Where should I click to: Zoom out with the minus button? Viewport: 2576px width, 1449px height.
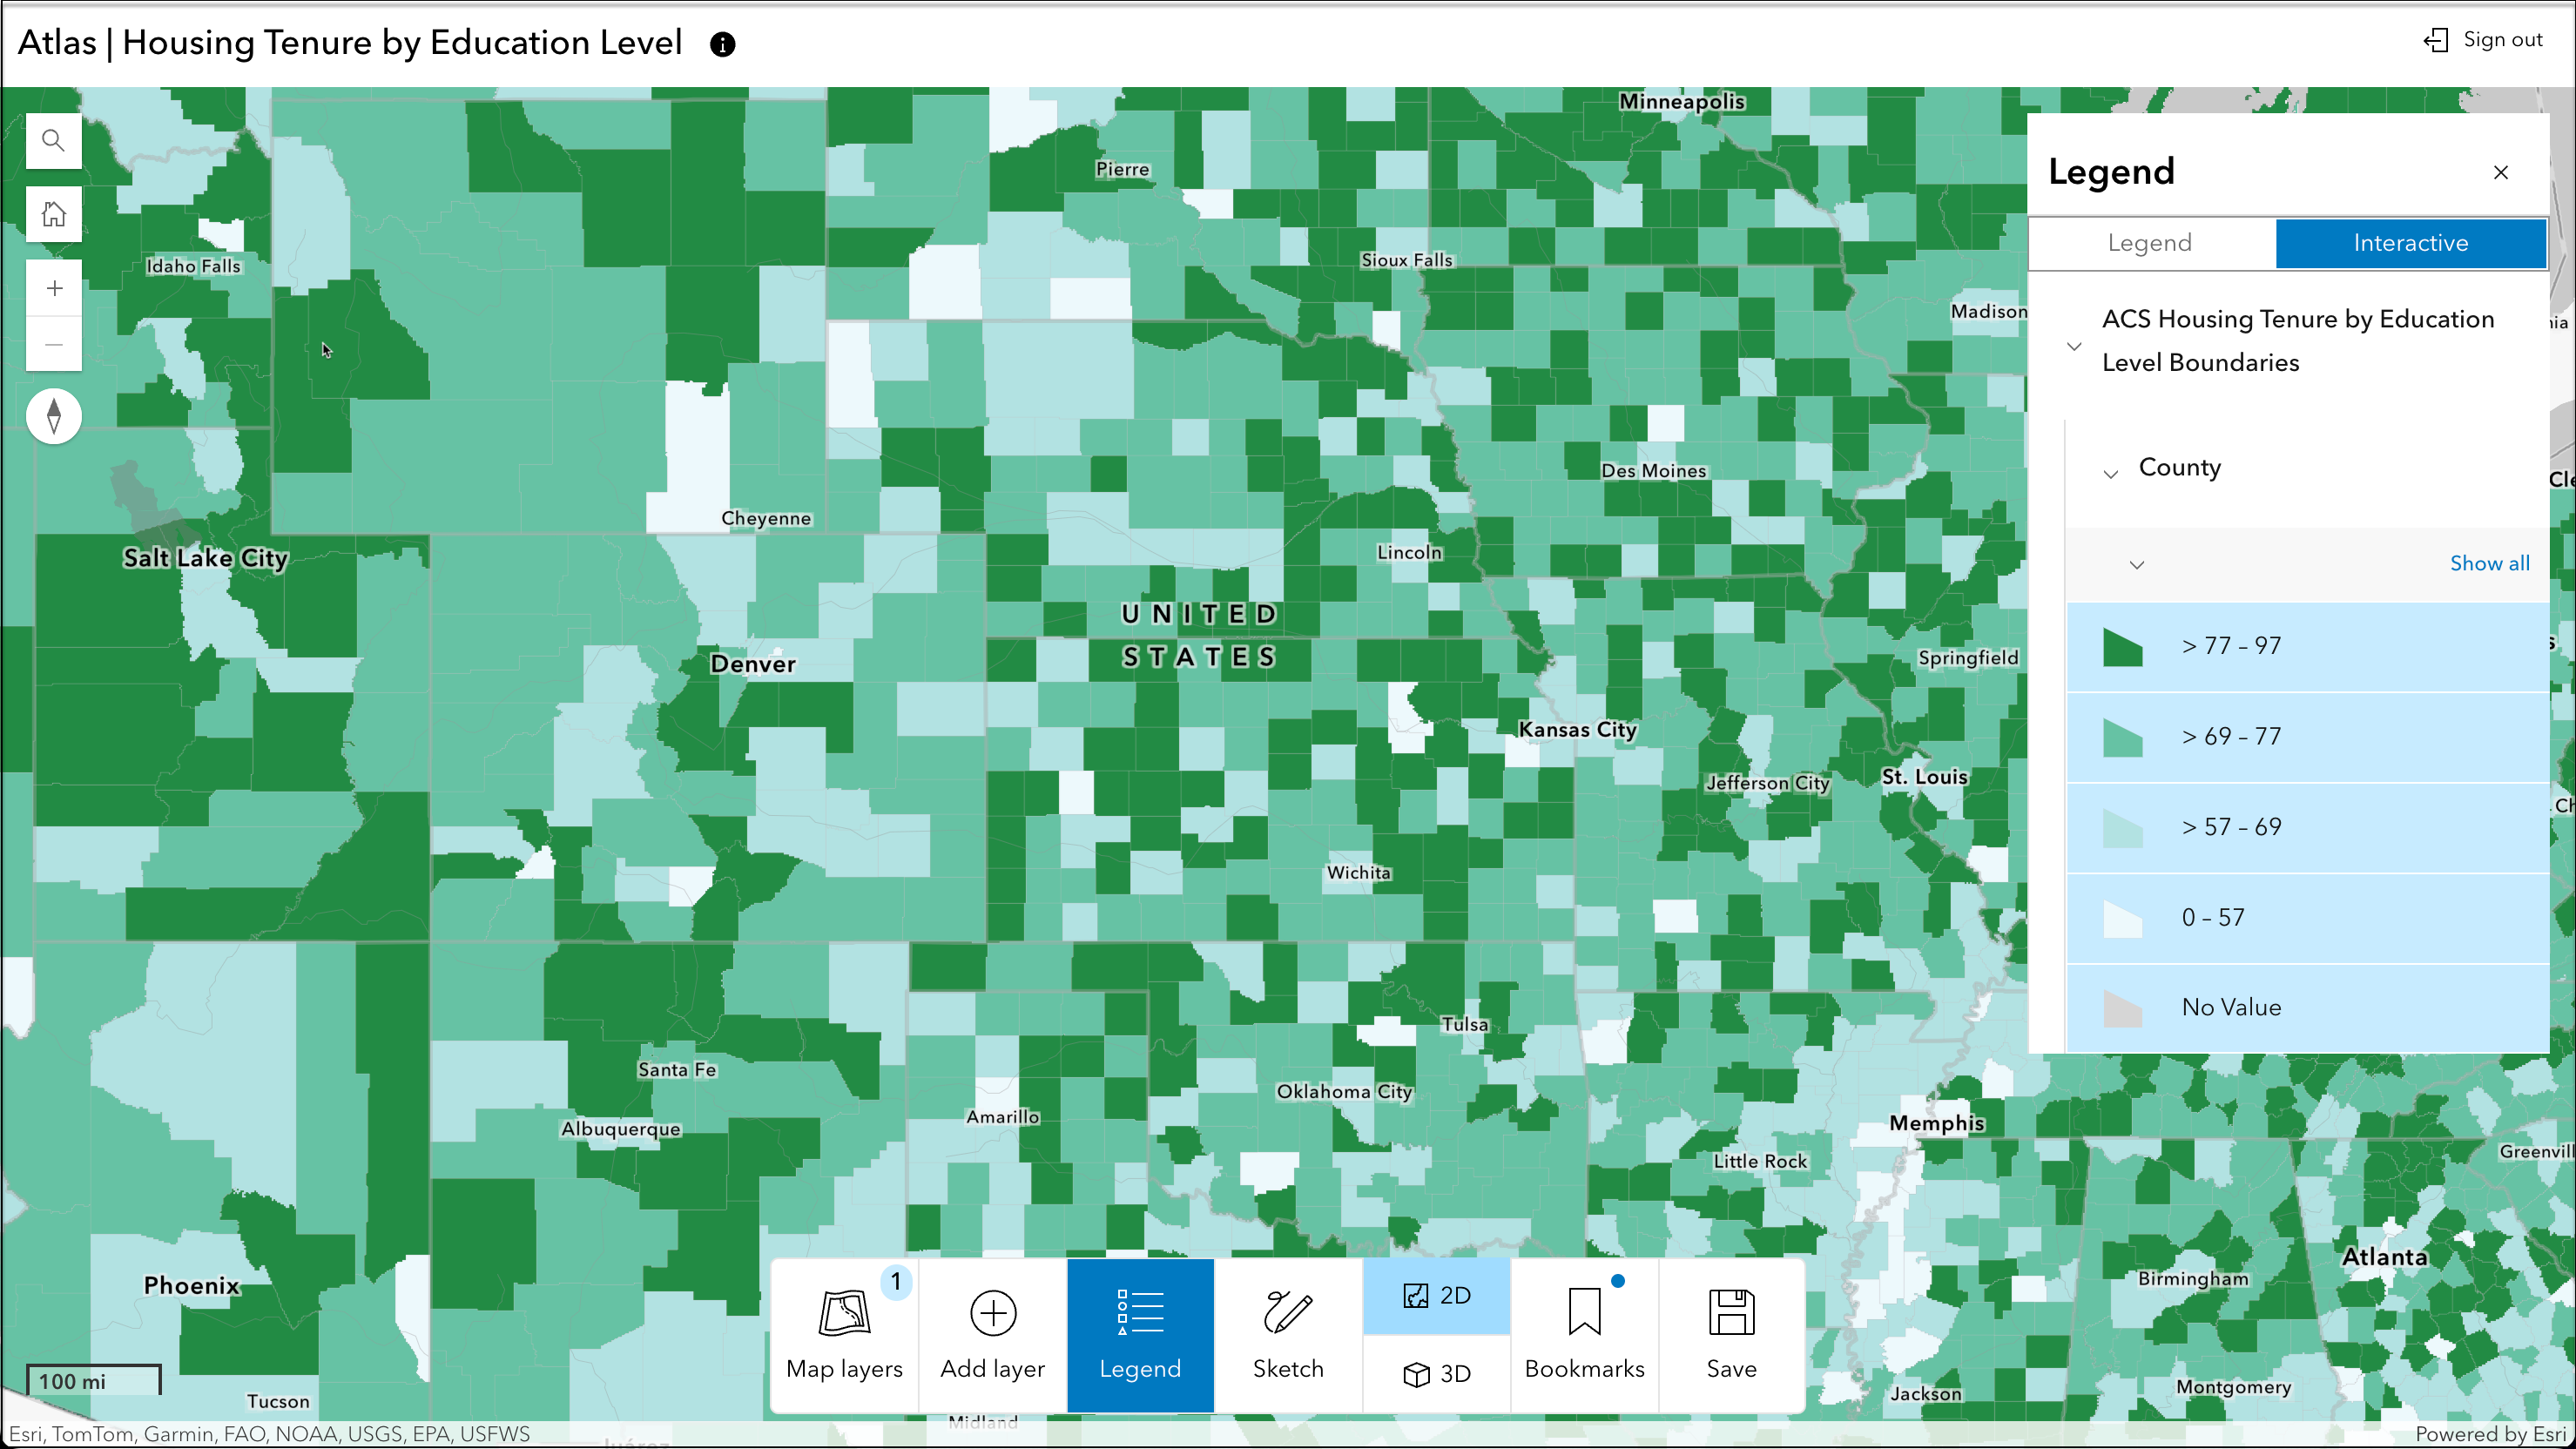click(54, 345)
